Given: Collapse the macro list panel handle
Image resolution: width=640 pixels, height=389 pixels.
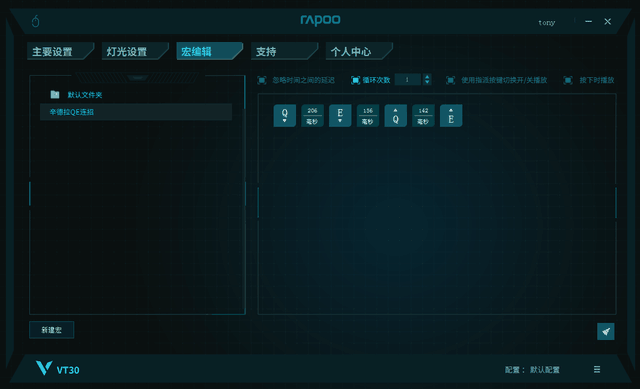Looking at the screenshot, I should 138,77.
